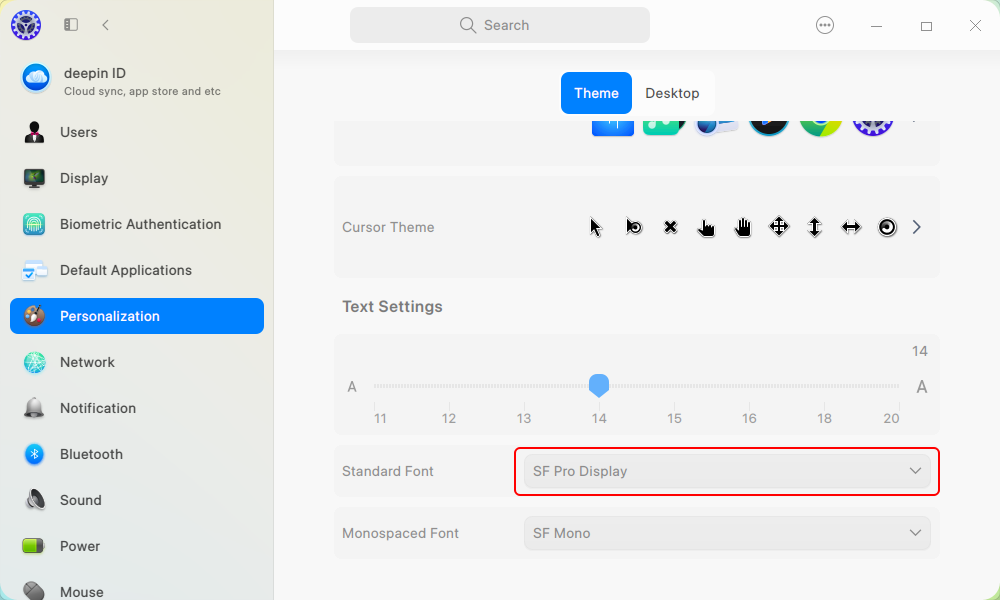Screen dimensions: 1000x600
Task: Click the large A increase-size letter
Action: coord(921,386)
